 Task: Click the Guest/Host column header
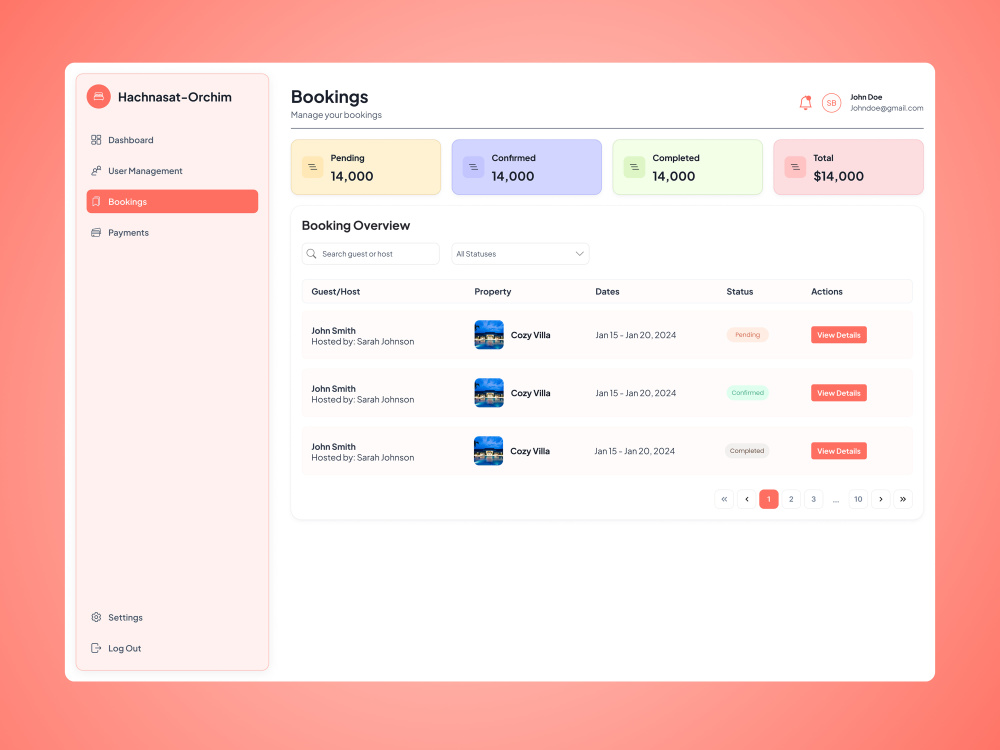pos(335,291)
